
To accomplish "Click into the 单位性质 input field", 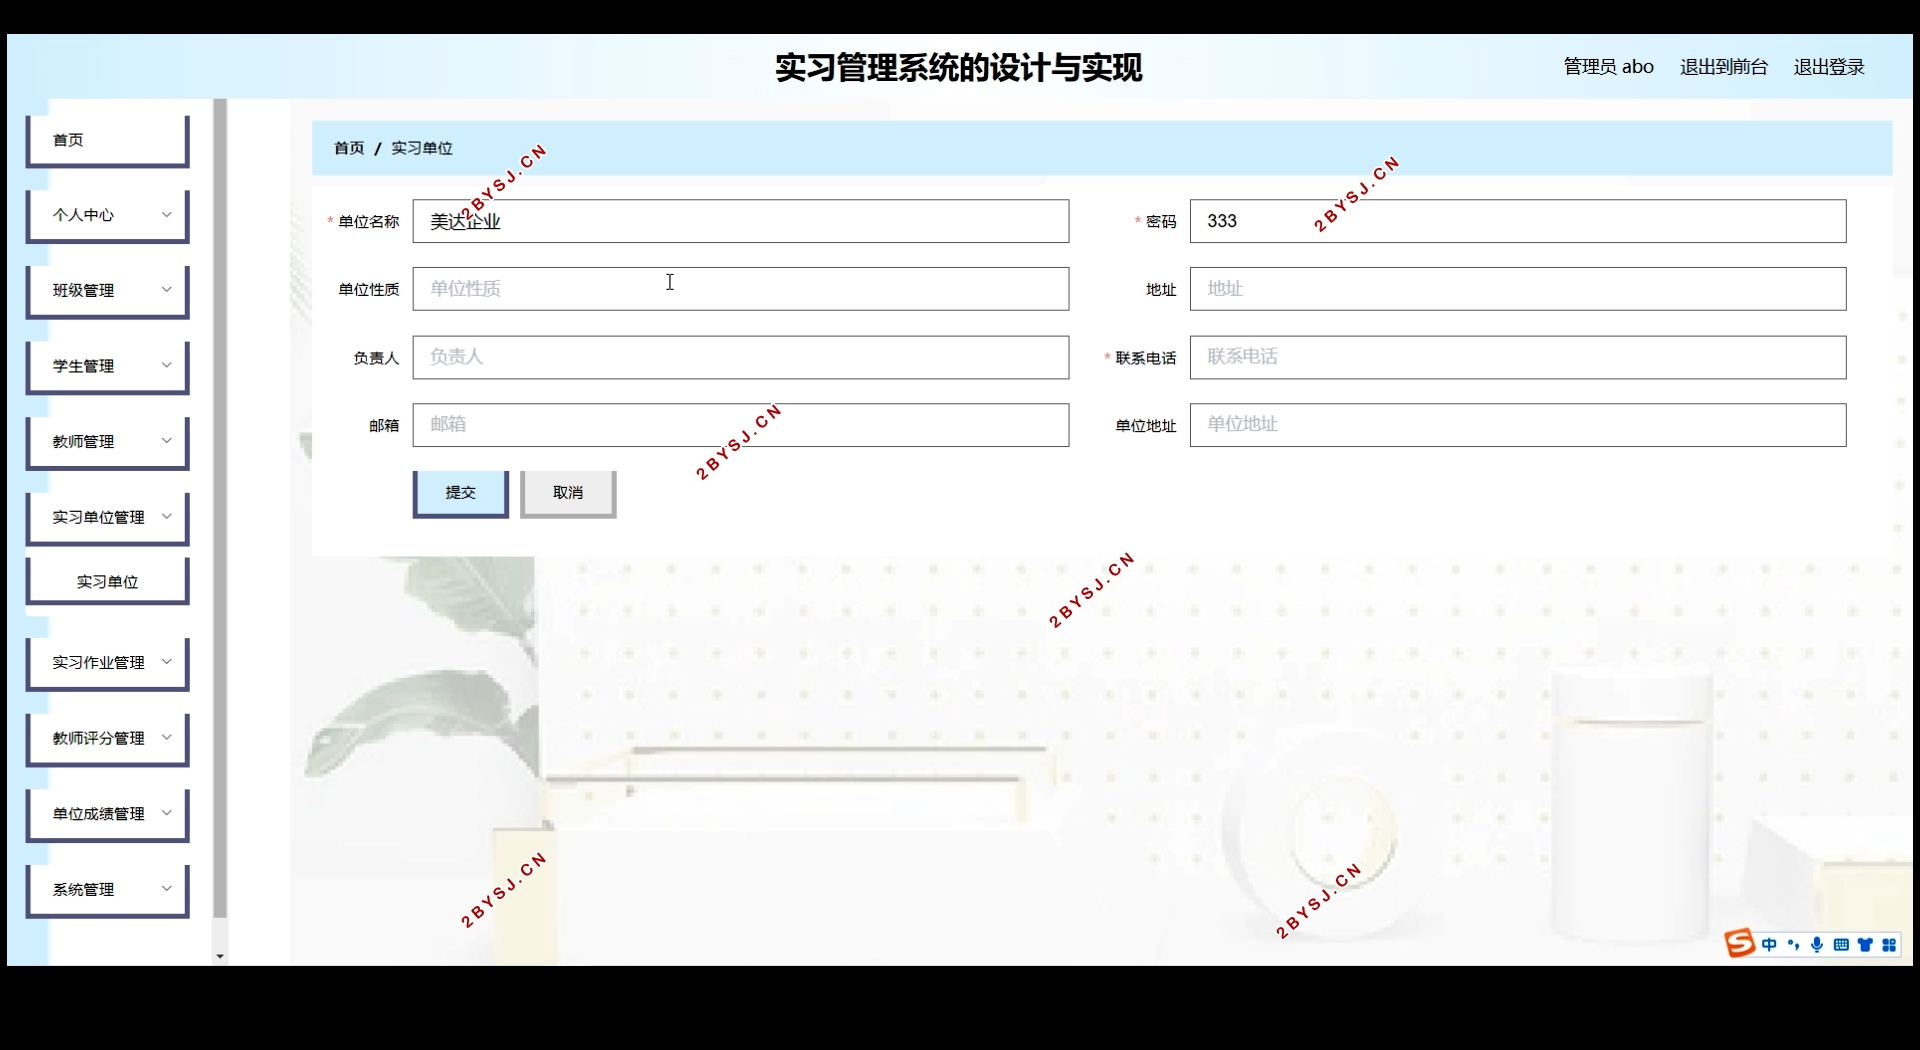I will pyautogui.click(x=741, y=289).
